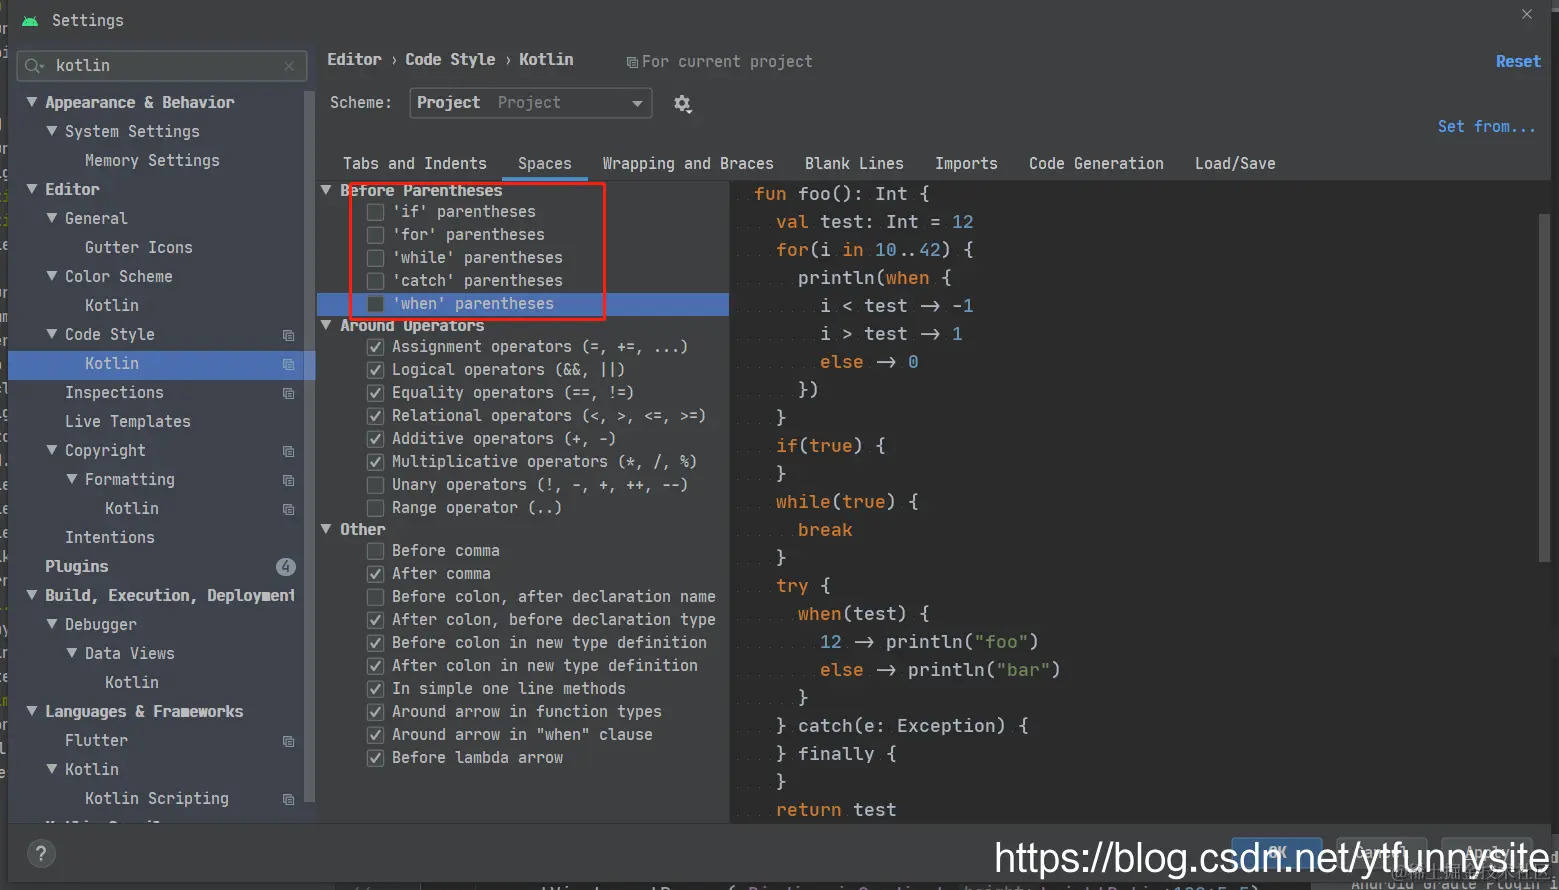Screen dimensions: 1559x890
Task: Toggle 'when' parentheses checkbox
Action: (375, 304)
